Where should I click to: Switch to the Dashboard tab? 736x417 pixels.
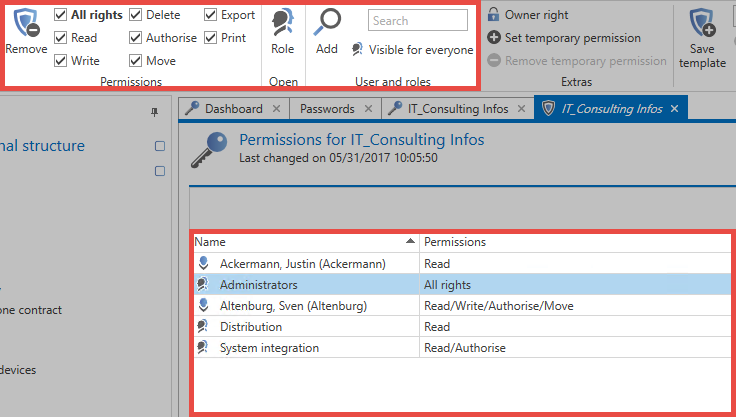click(234, 108)
